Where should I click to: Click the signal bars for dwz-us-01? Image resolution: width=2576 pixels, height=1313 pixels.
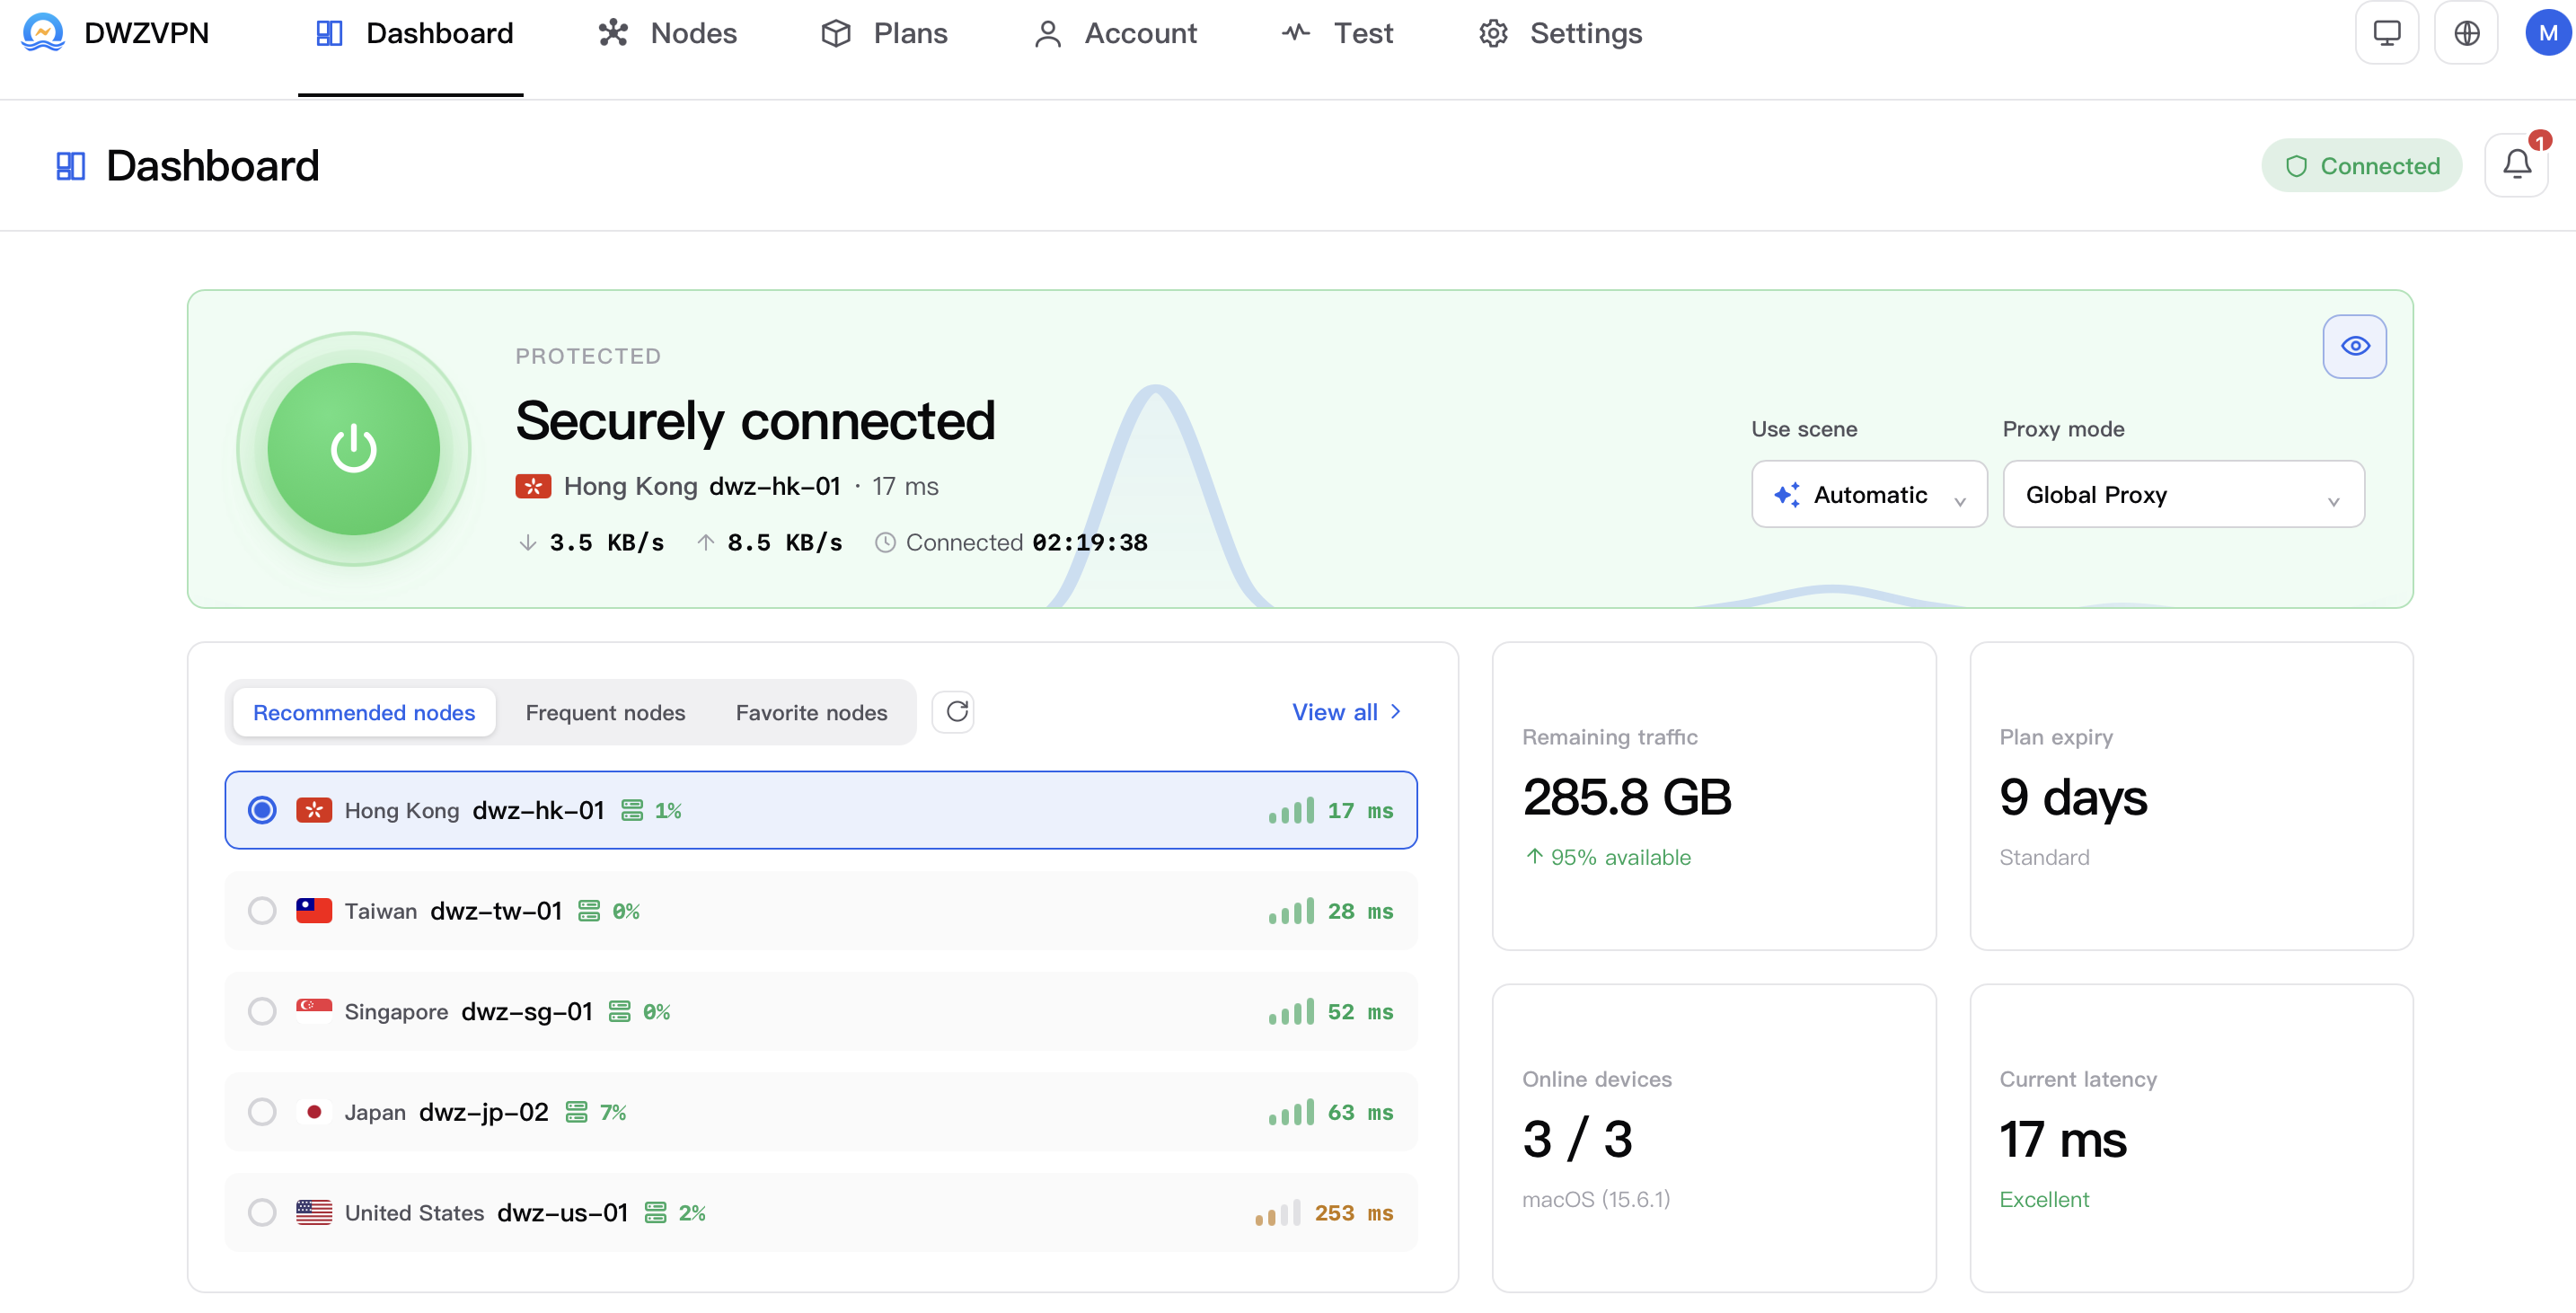click(x=1277, y=1212)
